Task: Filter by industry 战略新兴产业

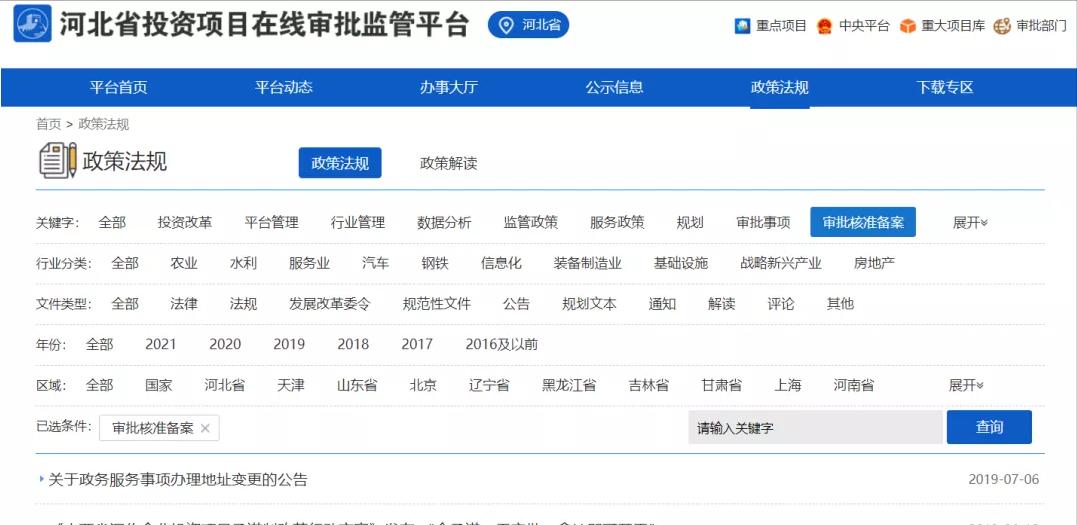Action: tap(781, 263)
